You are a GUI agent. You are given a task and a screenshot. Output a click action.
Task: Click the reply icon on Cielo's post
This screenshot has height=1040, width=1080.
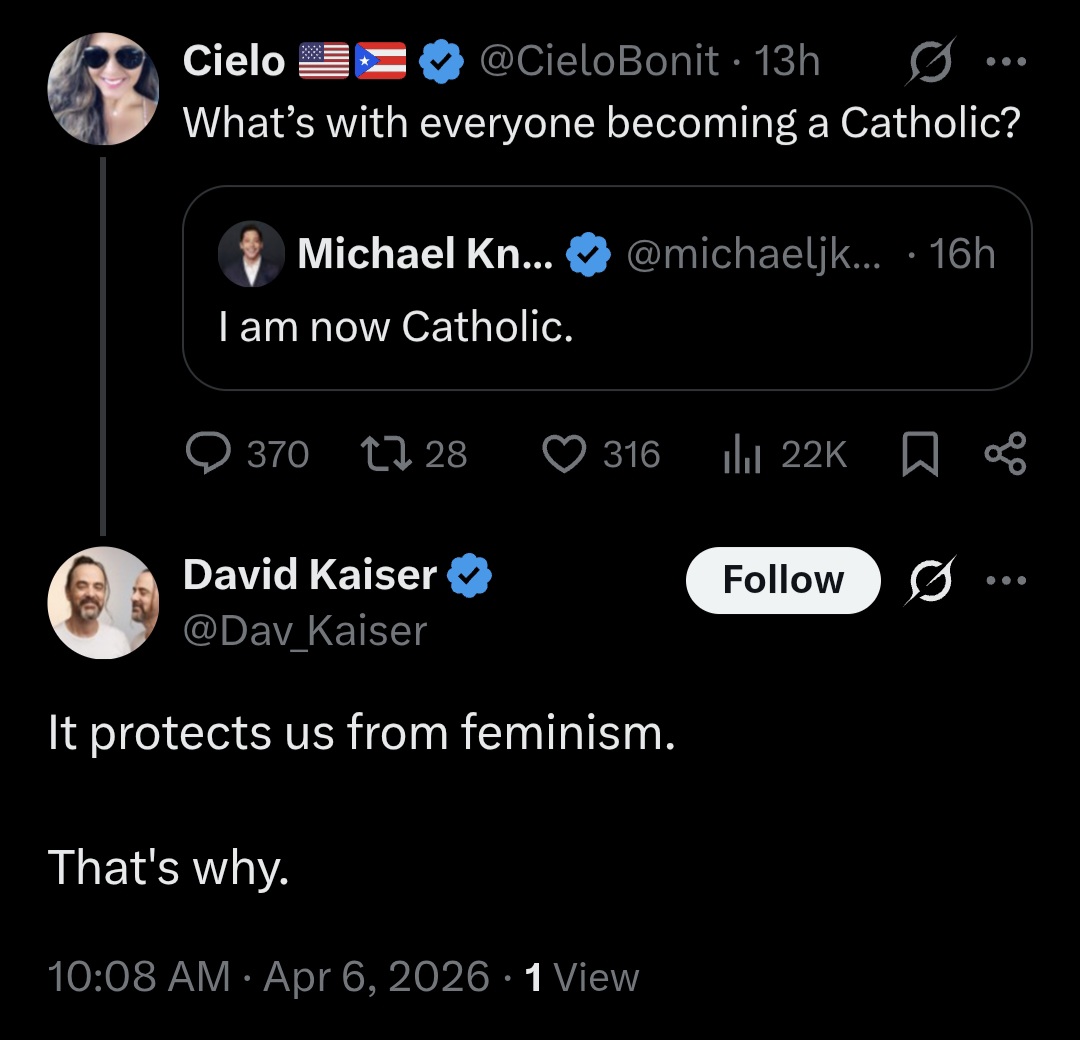(x=208, y=455)
